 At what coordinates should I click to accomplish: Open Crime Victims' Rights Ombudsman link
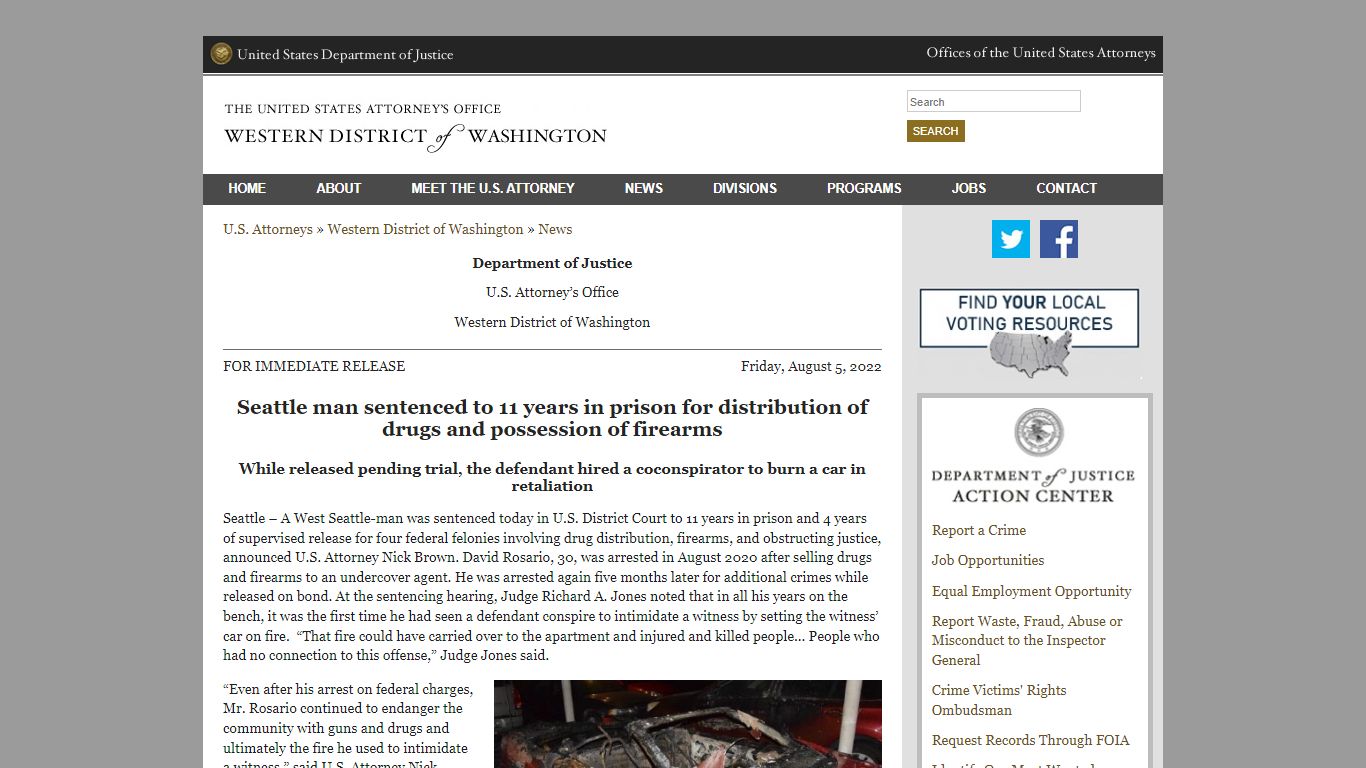click(x=999, y=700)
